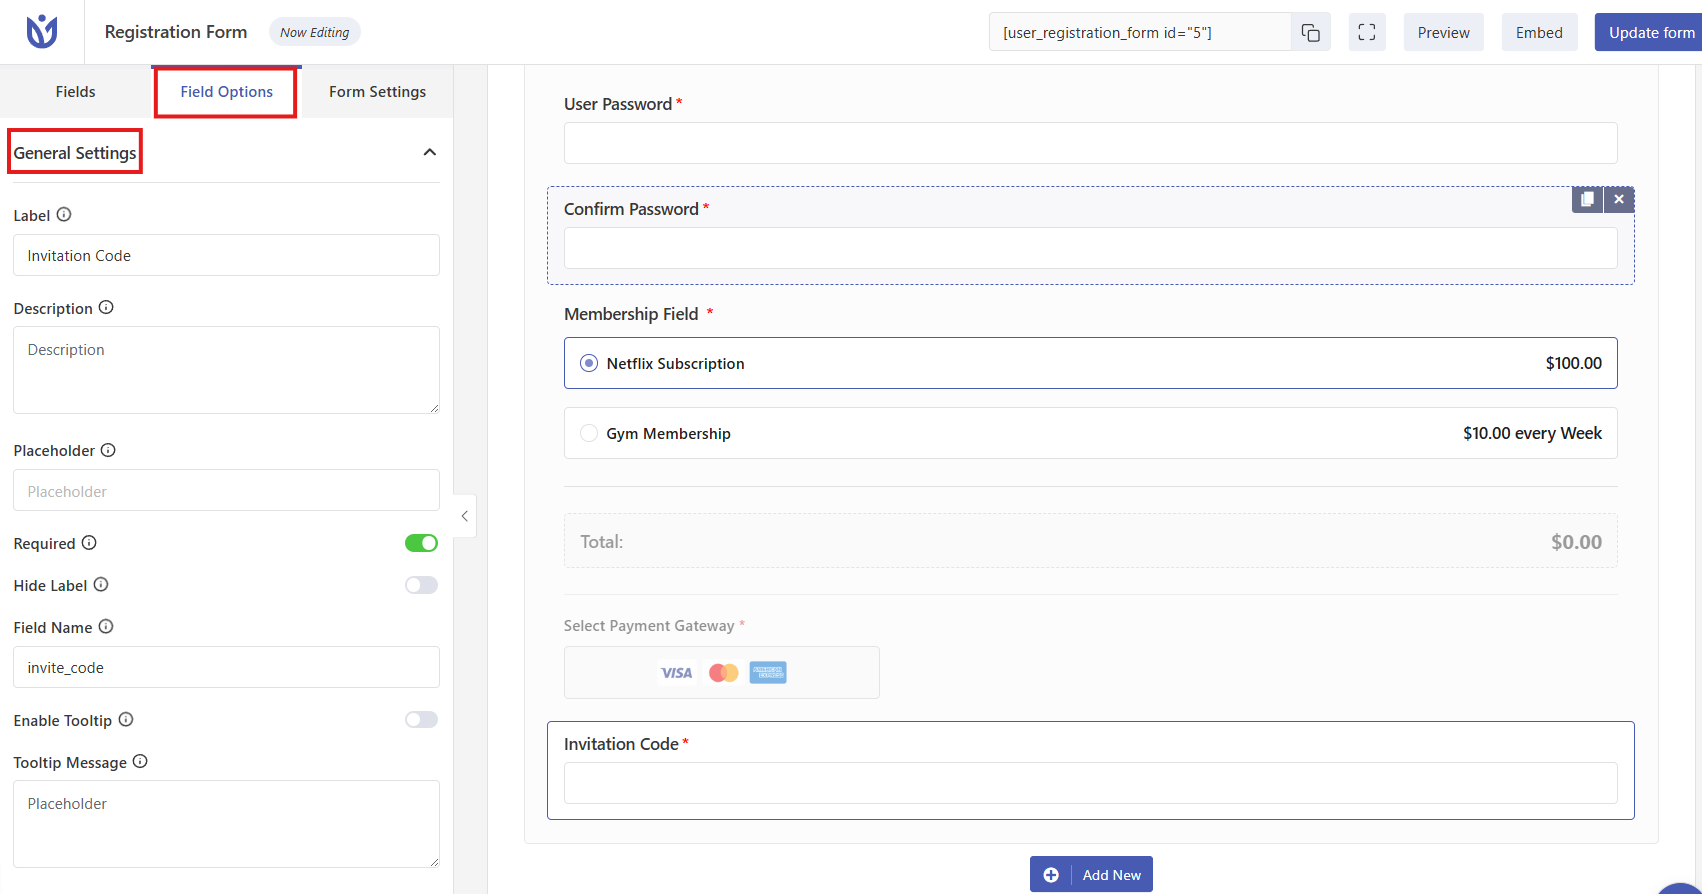This screenshot has width=1702, height=894.
Task: Collapse the left sidebar panel arrow
Action: click(465, 516)
